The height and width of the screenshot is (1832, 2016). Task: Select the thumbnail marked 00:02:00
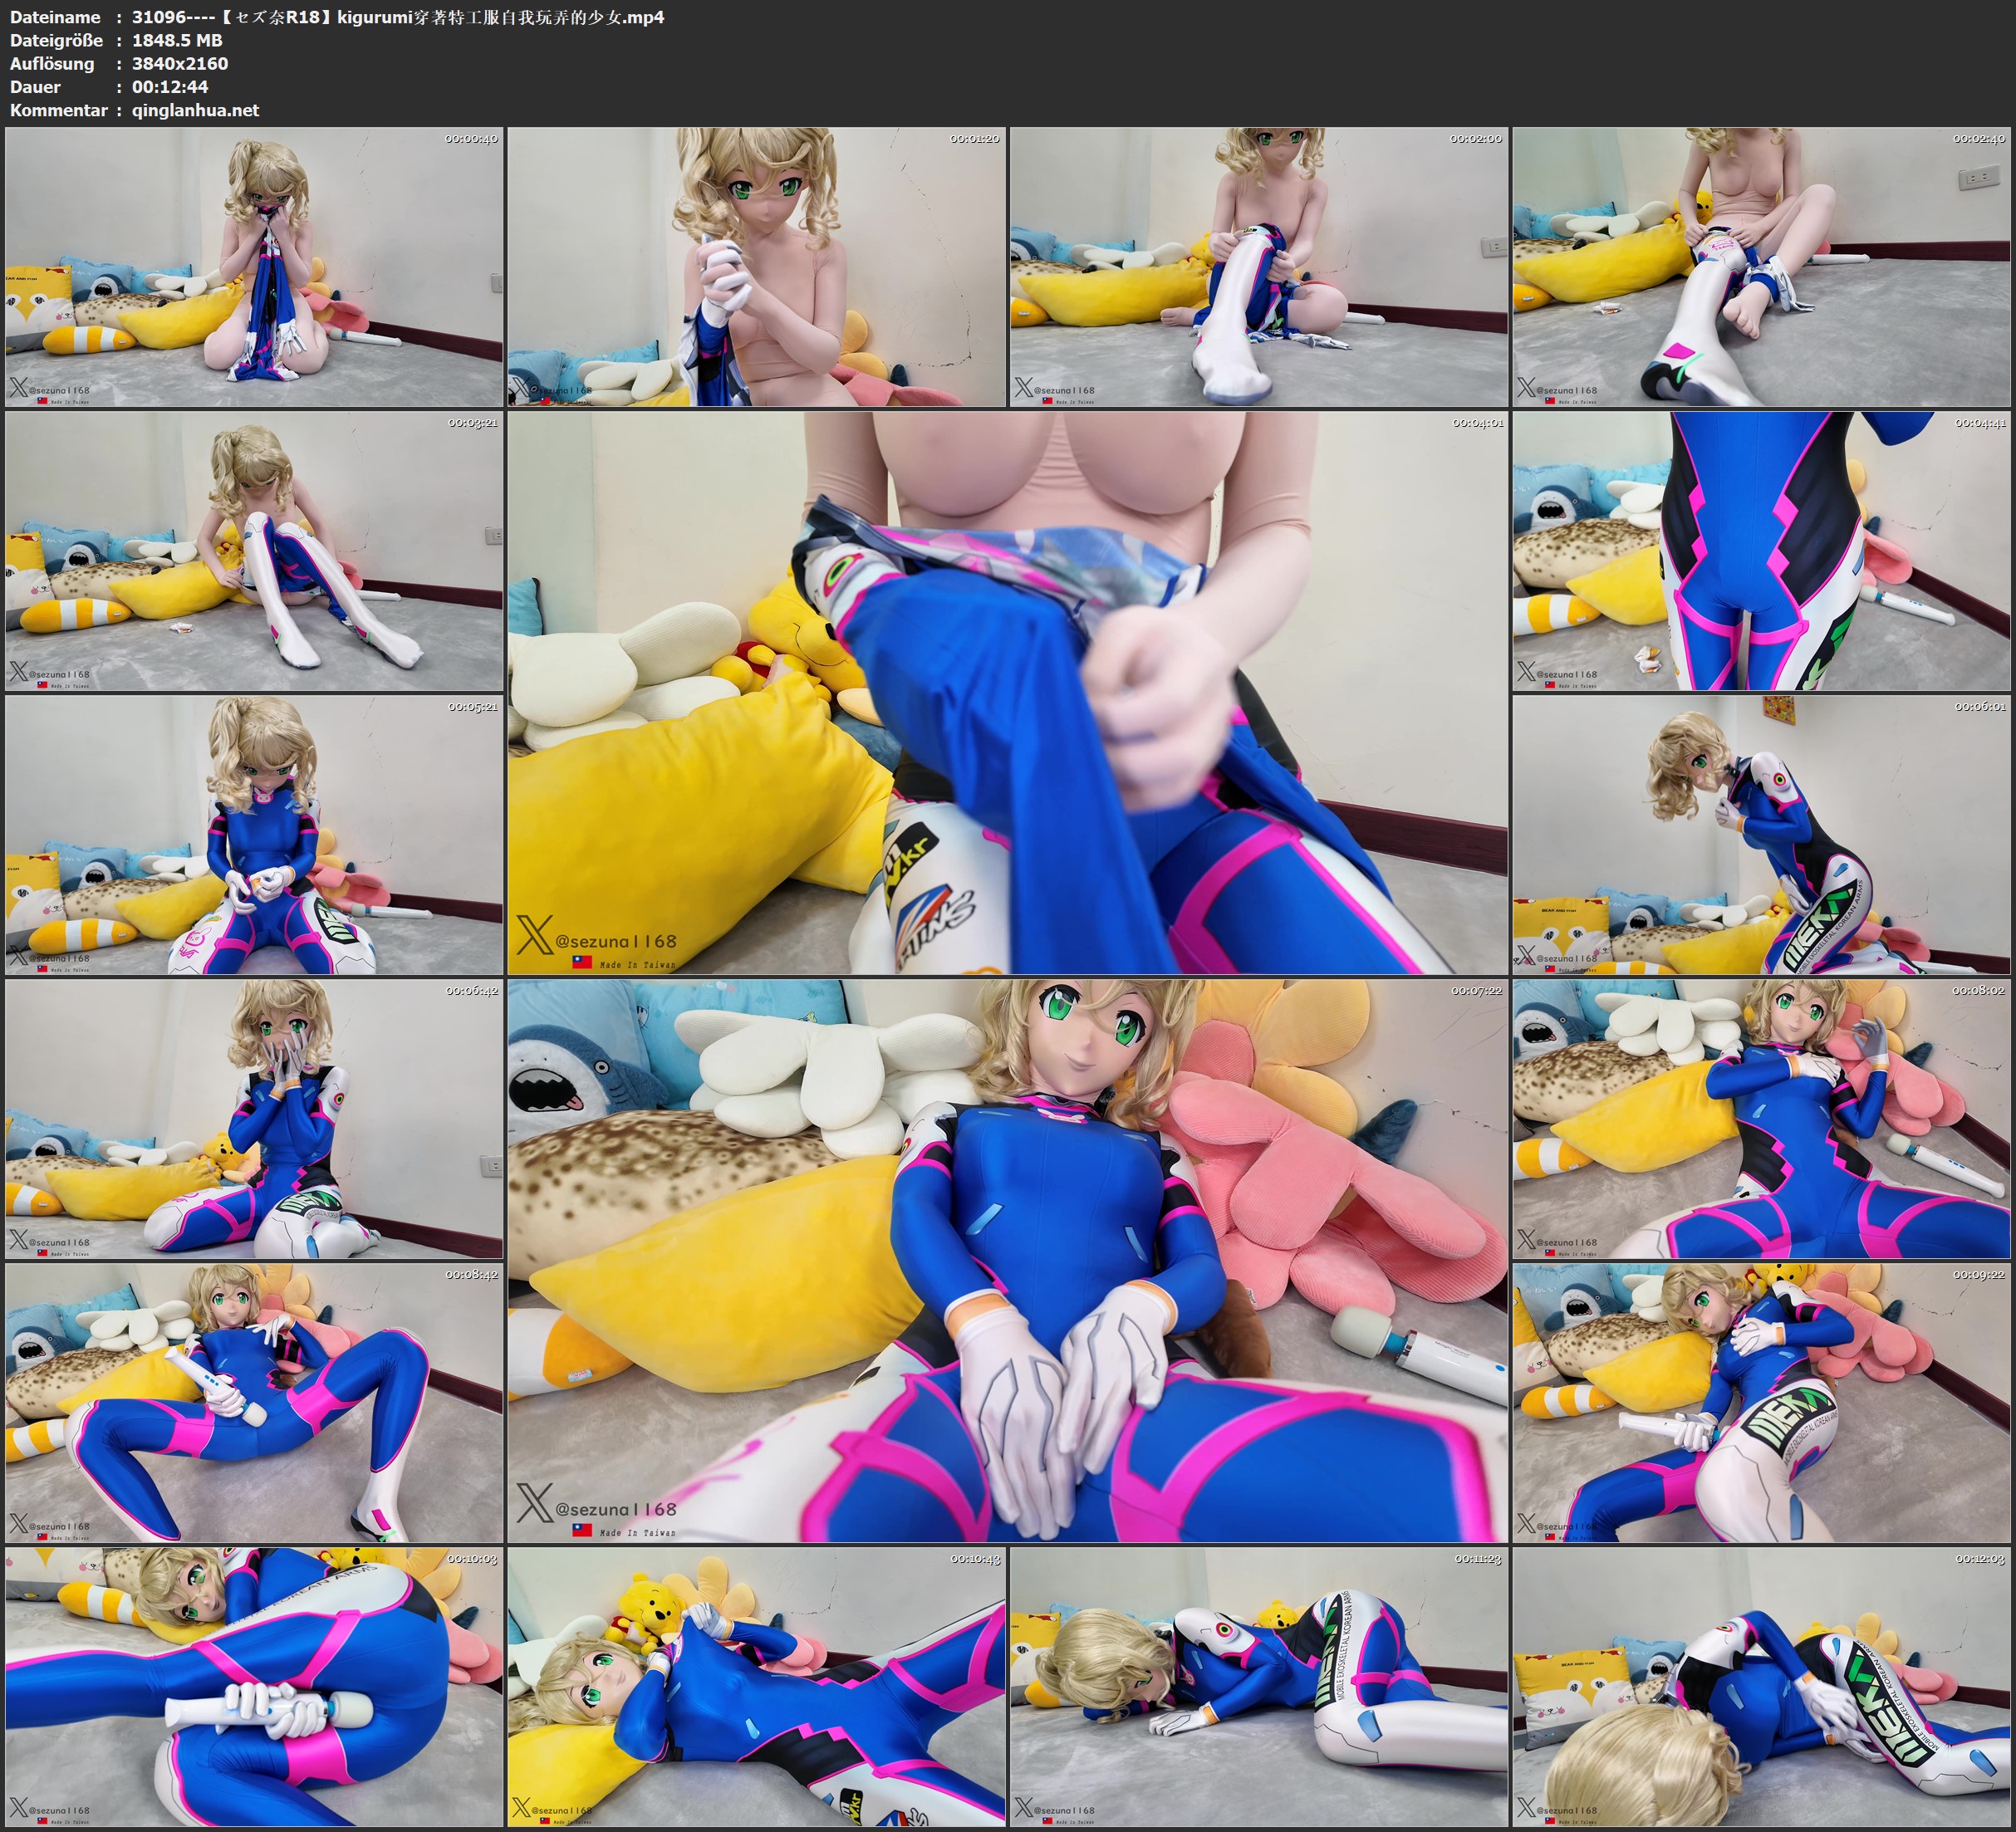click(1258, 267)
